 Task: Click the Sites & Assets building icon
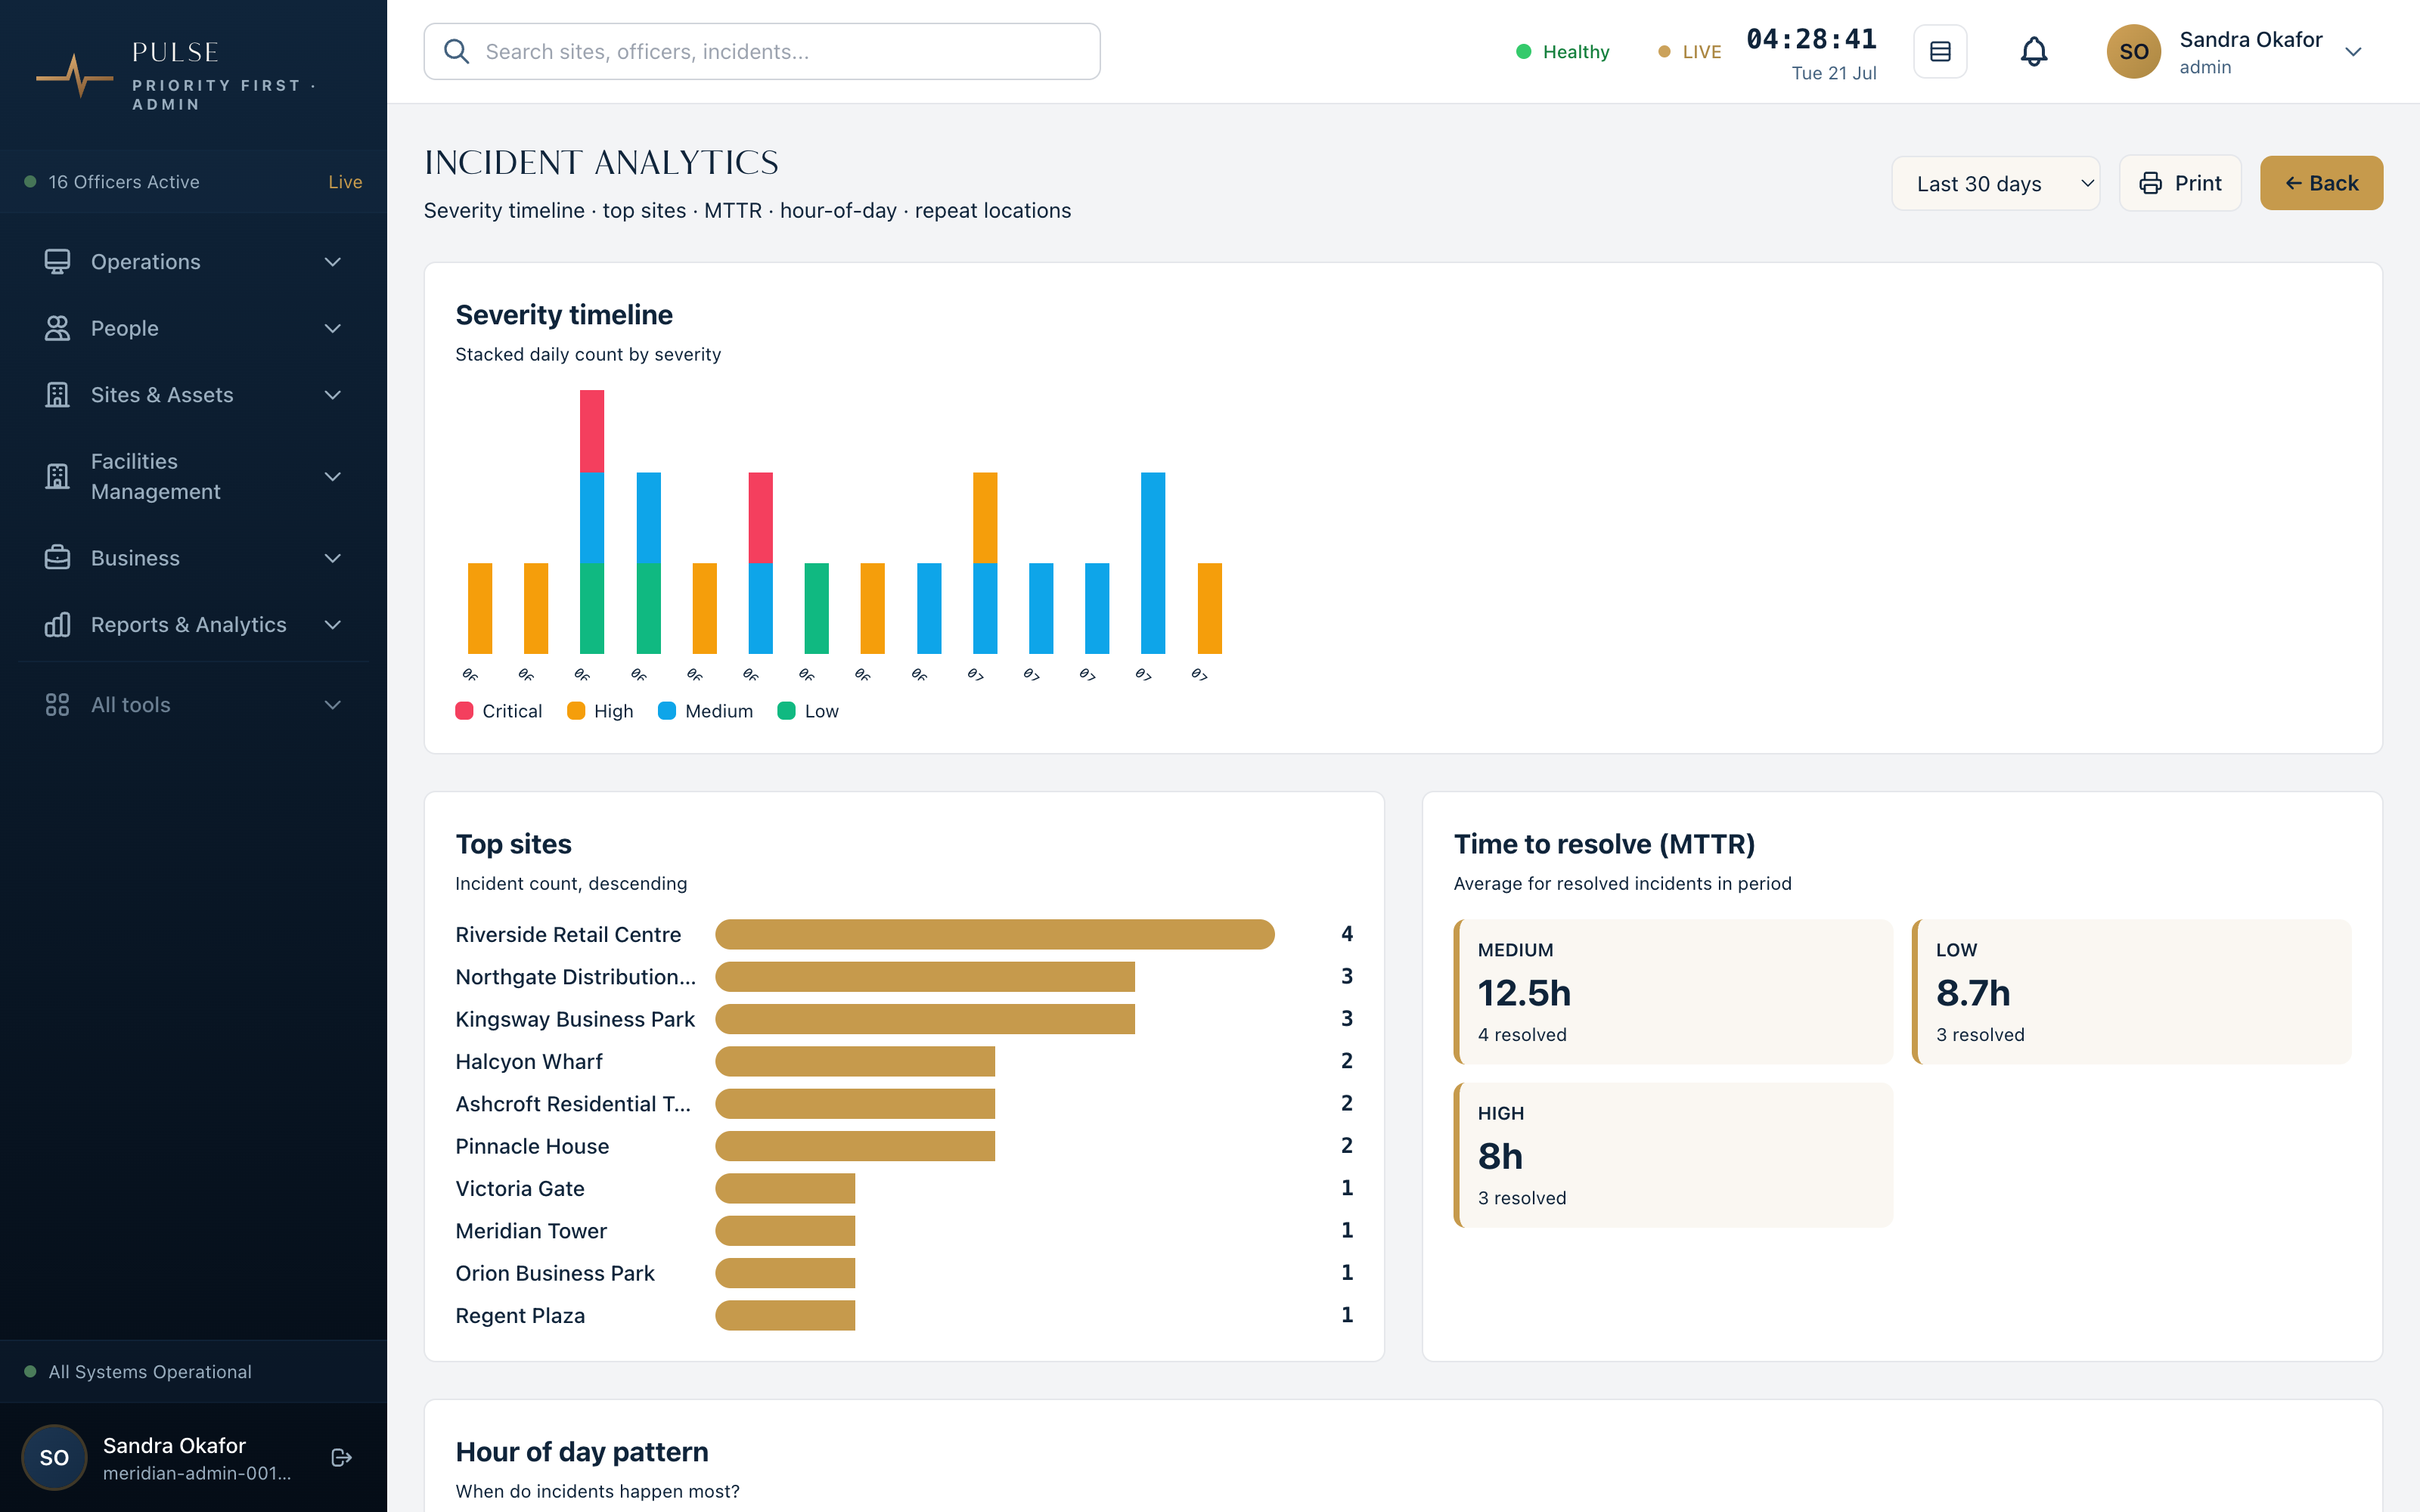coord(57,395)
